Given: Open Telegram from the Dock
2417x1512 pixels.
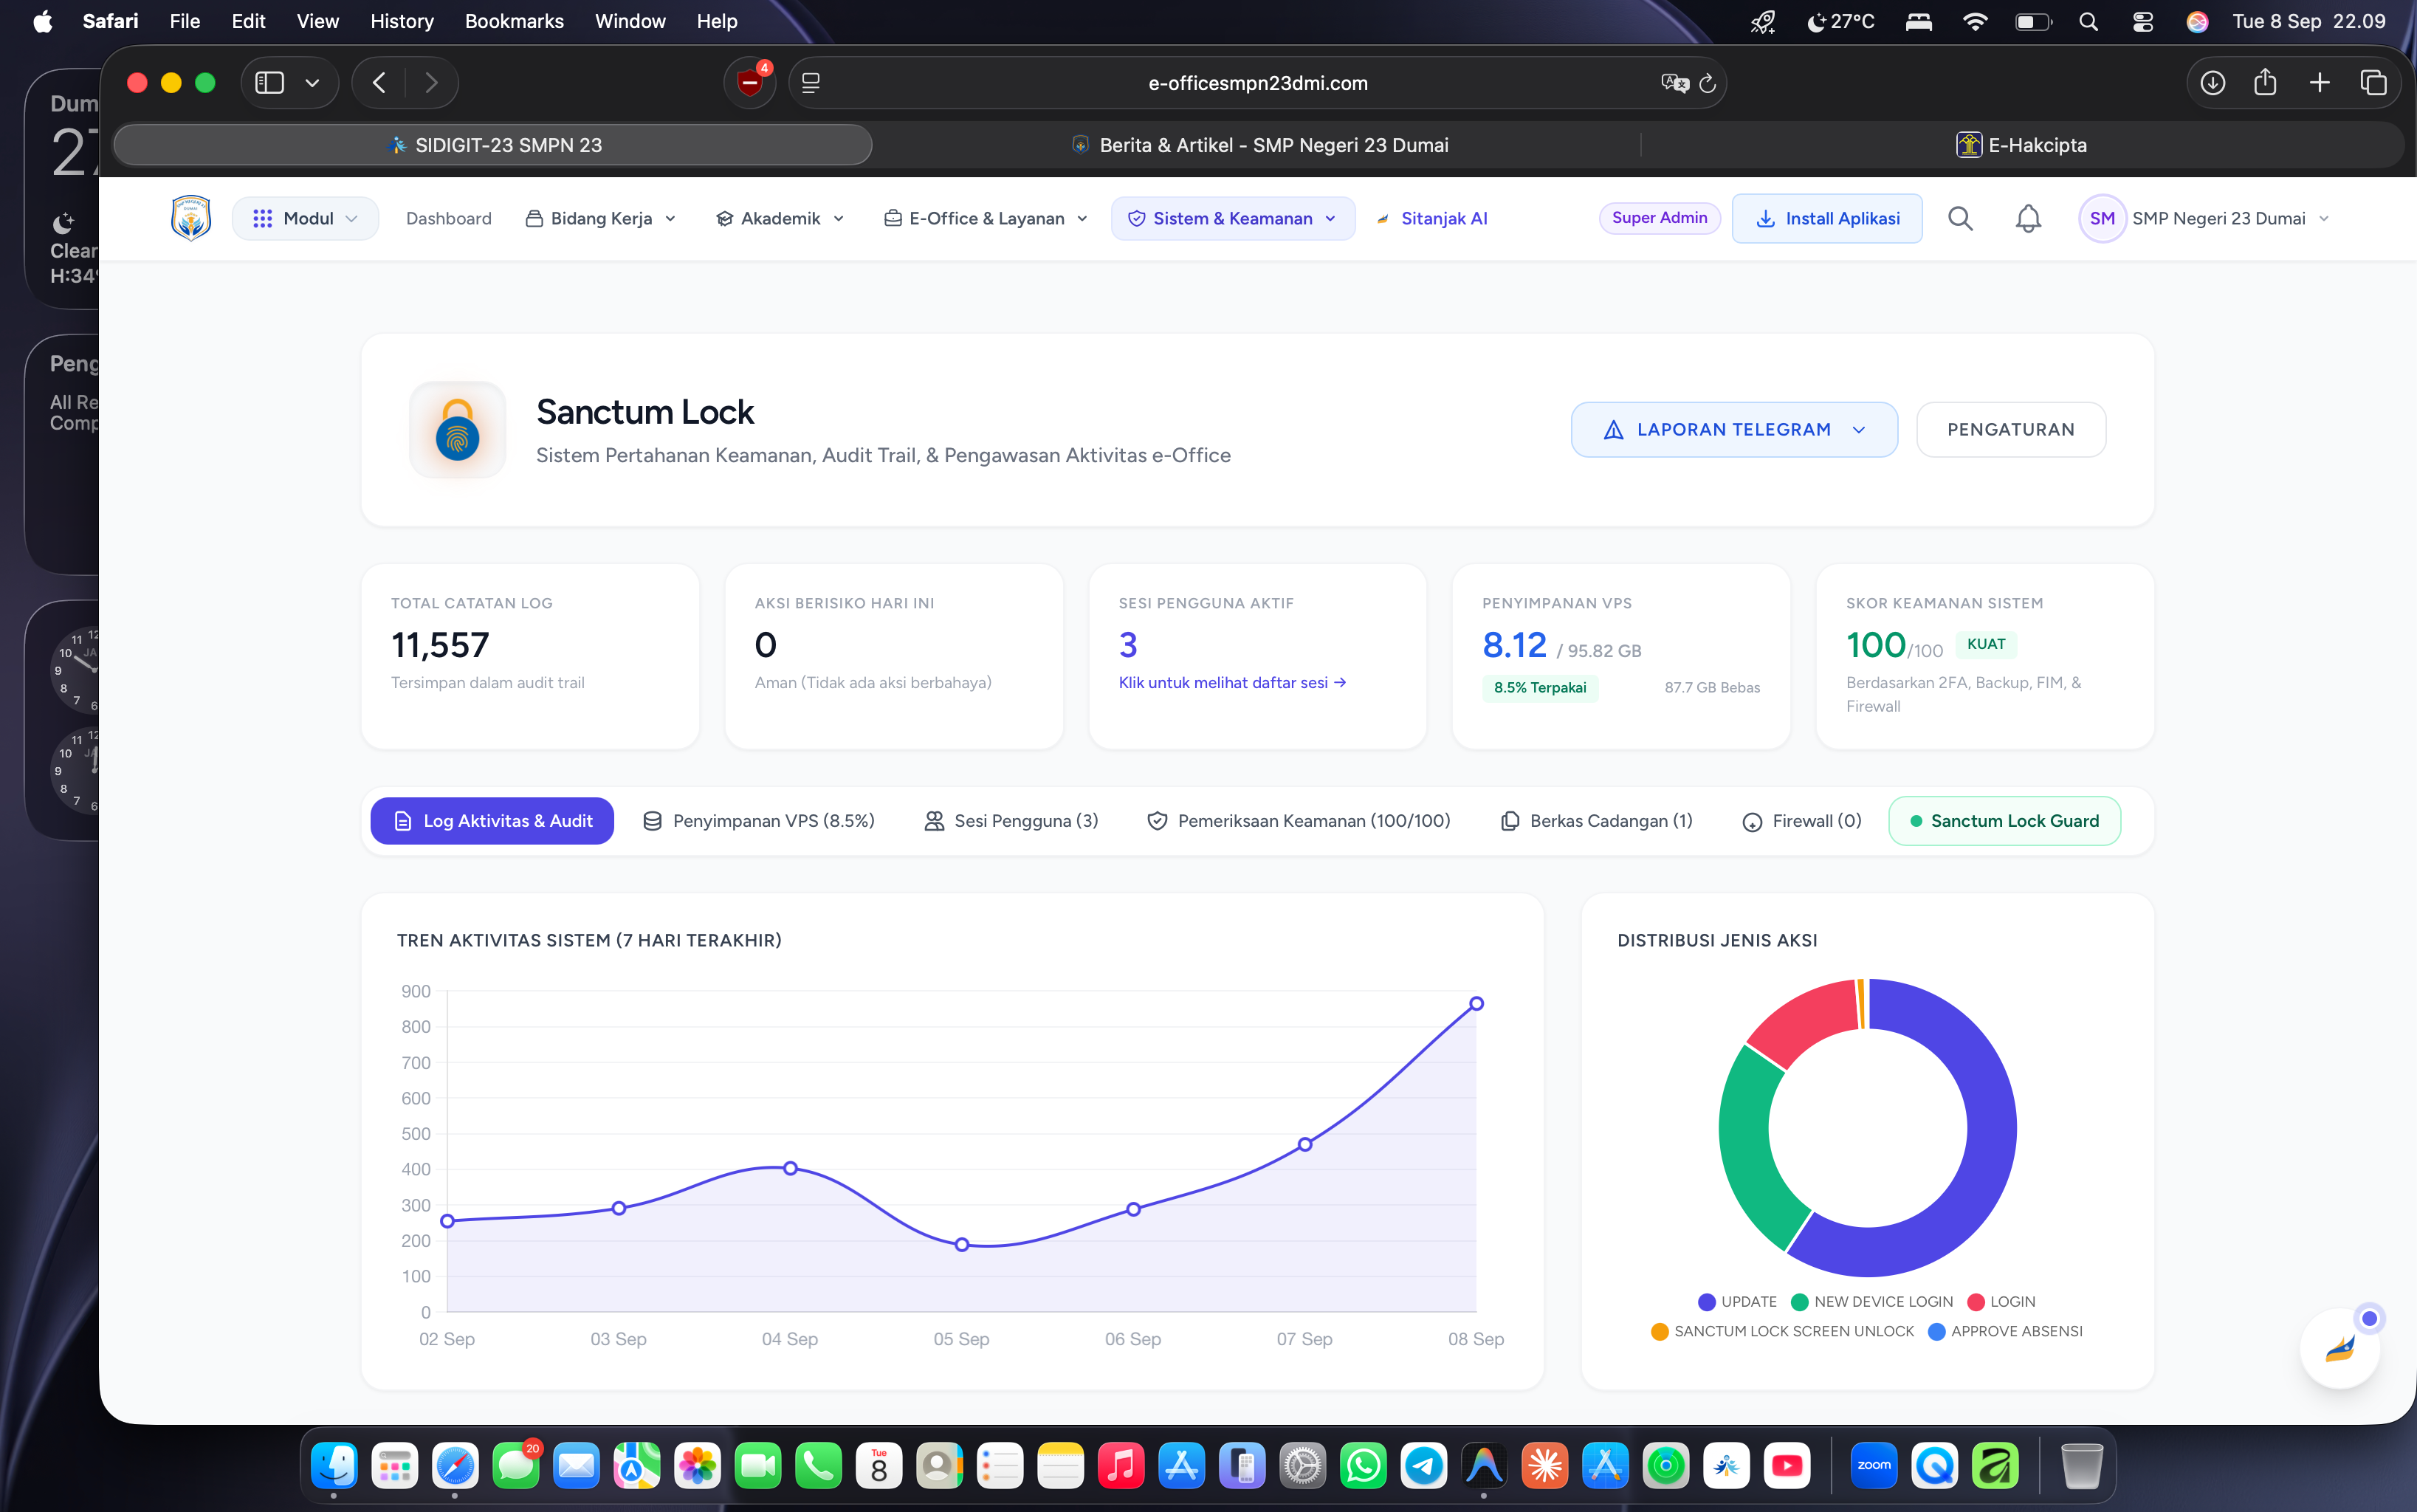Looking at the screenshot, I should (x=1424, y=1466).
